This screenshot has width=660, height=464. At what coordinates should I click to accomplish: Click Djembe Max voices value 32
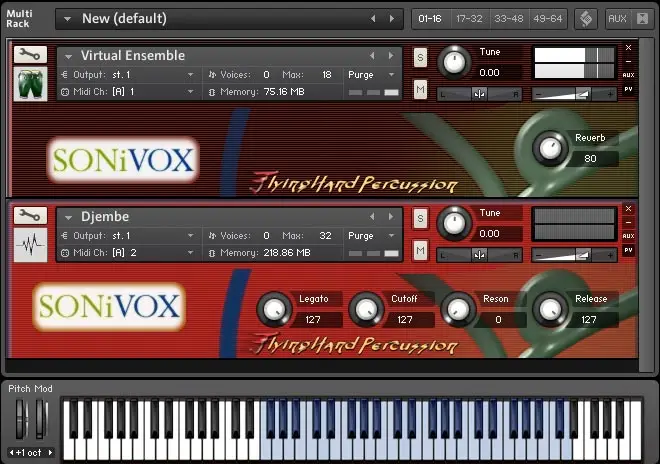pyautogui.click(x=325, y=235)
